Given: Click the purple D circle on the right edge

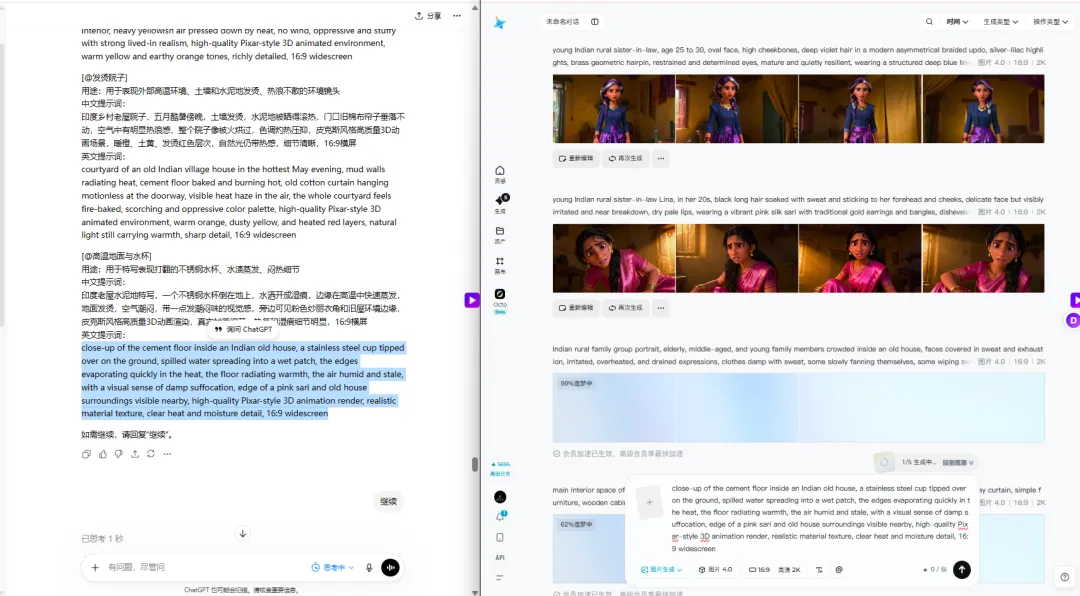Looking at the screenshot, I should [x=1072, y=320].
